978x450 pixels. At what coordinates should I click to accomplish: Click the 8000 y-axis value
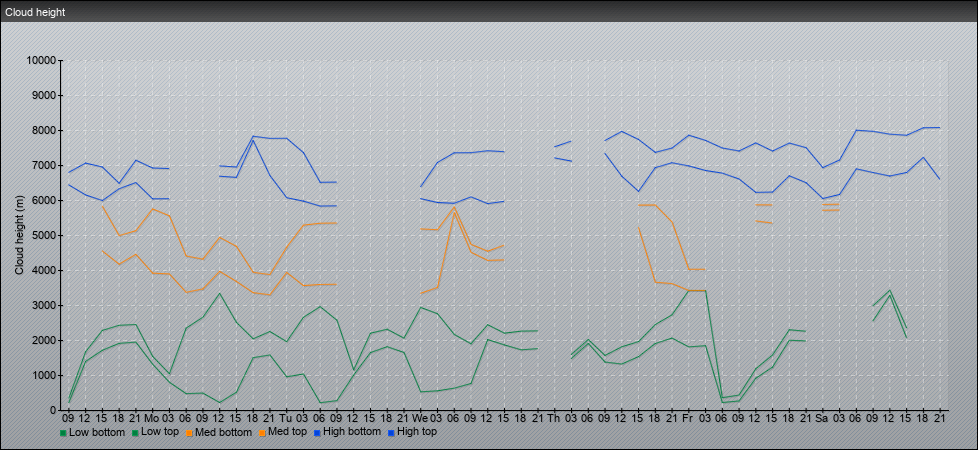pos(44,130)
